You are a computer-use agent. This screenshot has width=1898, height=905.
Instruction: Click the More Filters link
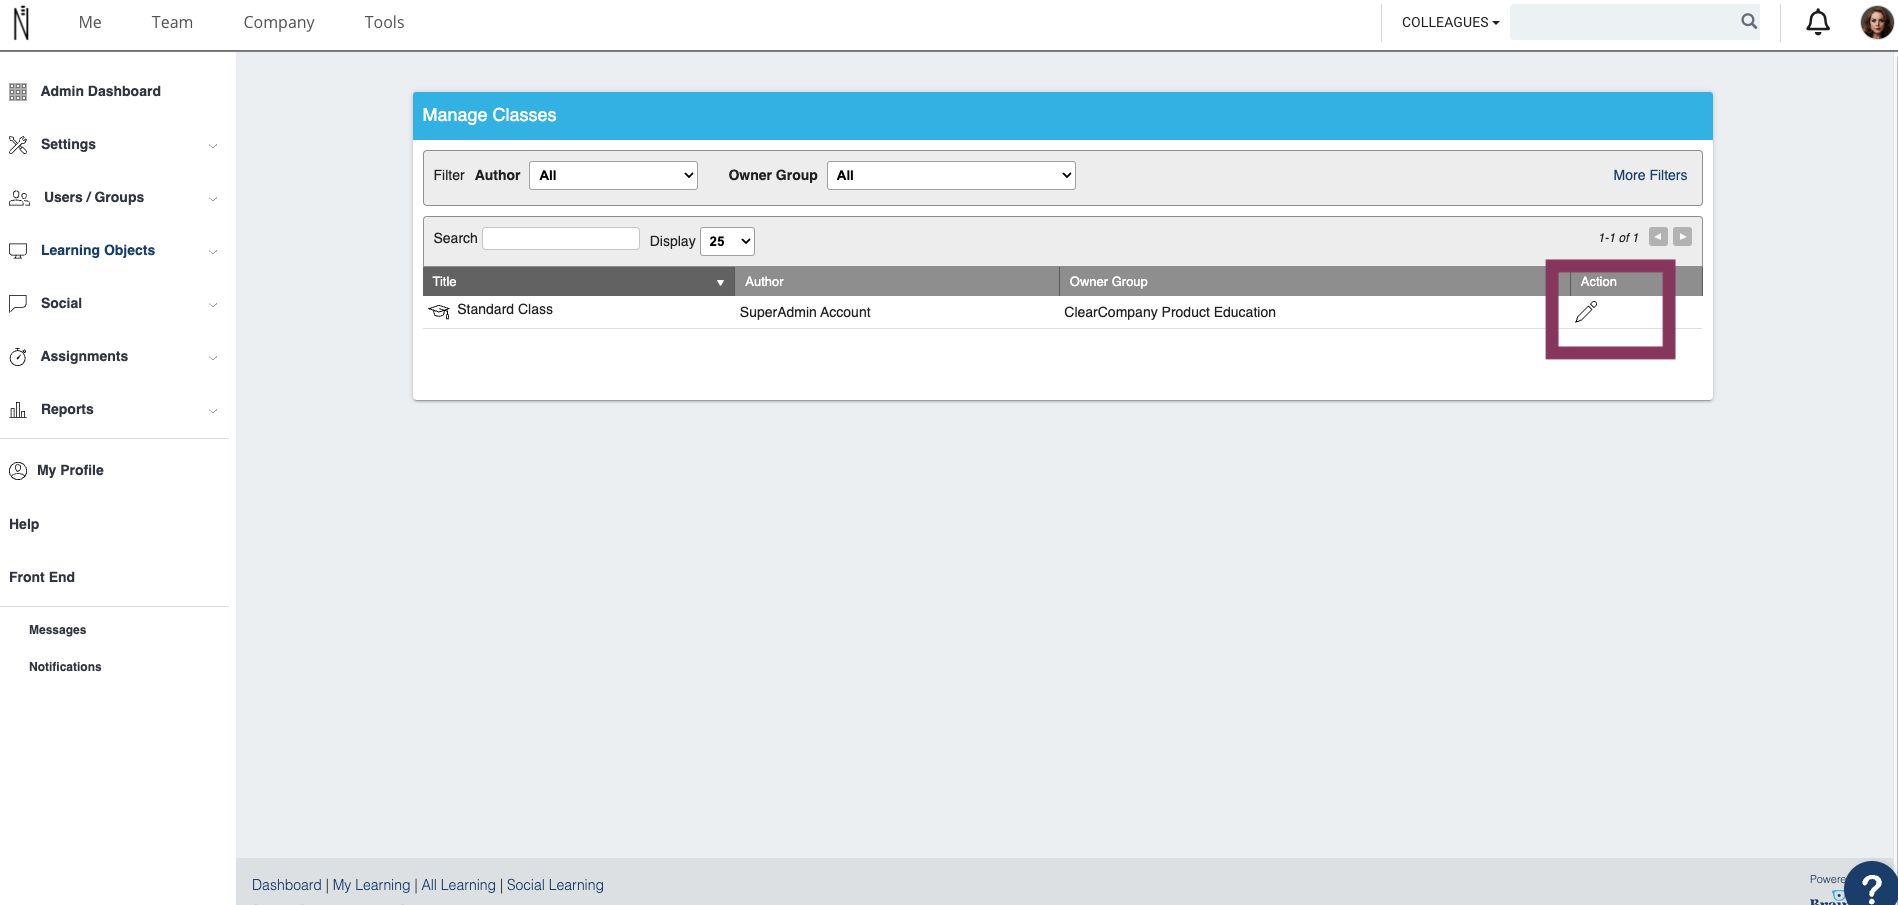coord(1650,175)
